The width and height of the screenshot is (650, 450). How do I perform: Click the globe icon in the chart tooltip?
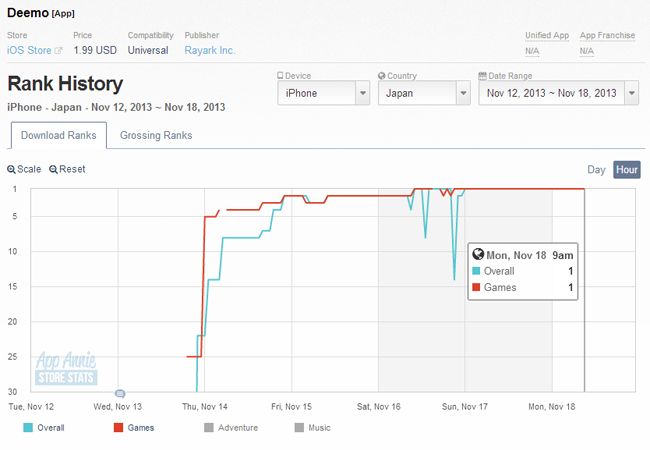click(478, 254)
